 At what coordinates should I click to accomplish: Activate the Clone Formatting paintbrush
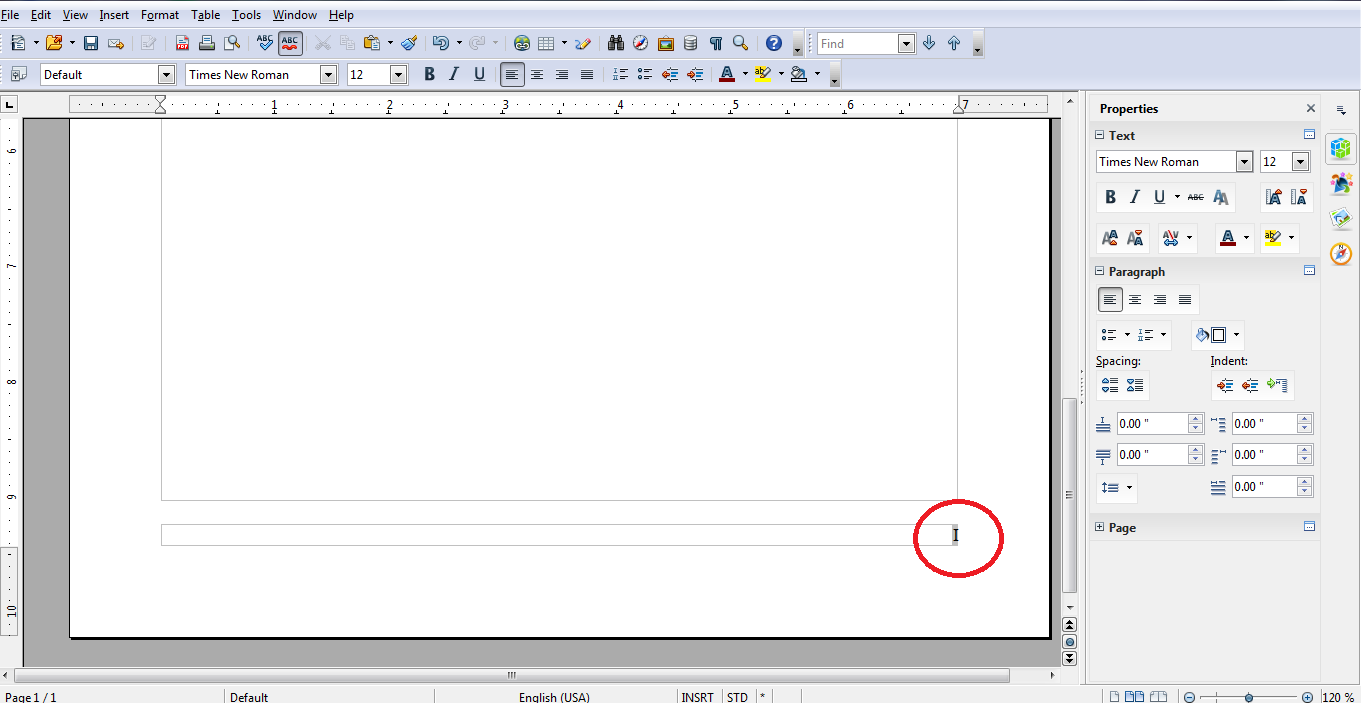pyautogui.click(x=408, y=43)
